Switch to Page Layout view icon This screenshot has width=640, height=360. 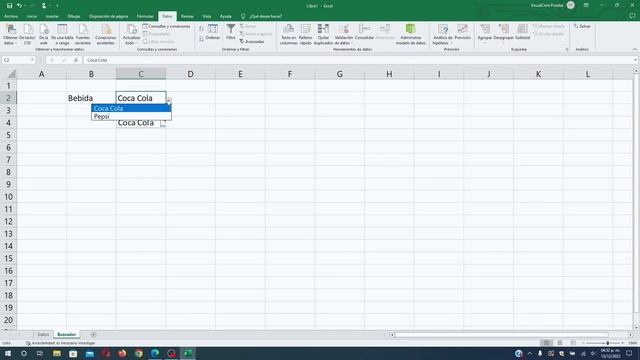coord(560,343)
